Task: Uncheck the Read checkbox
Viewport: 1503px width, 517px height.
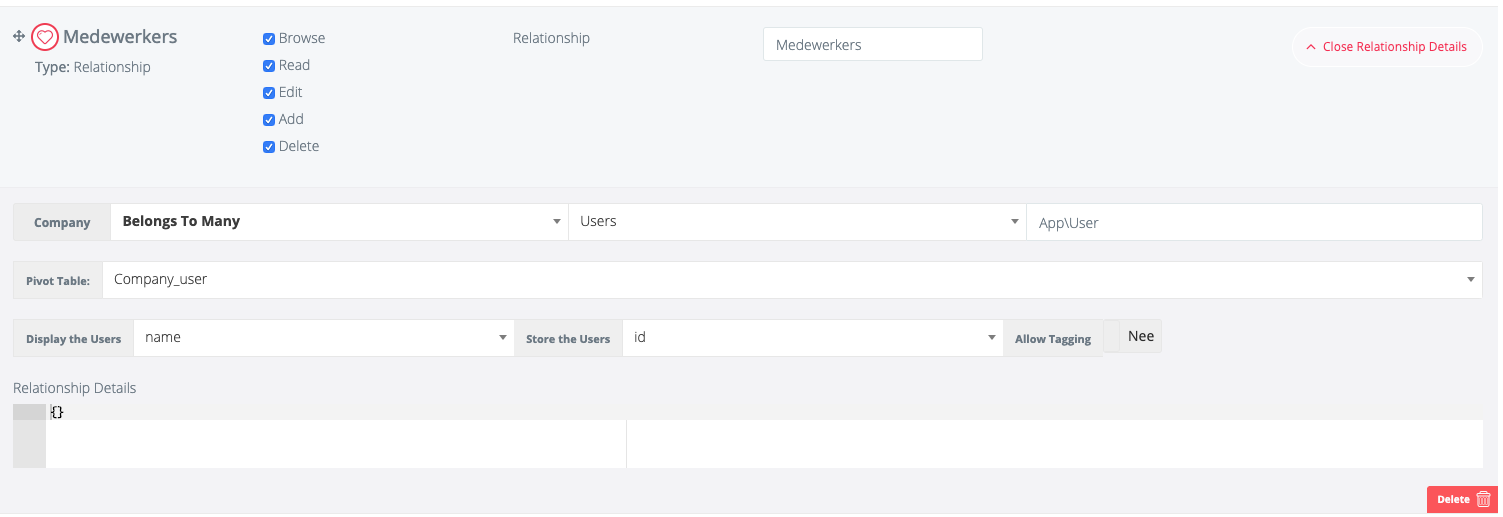Action: [x=269, y=66]
